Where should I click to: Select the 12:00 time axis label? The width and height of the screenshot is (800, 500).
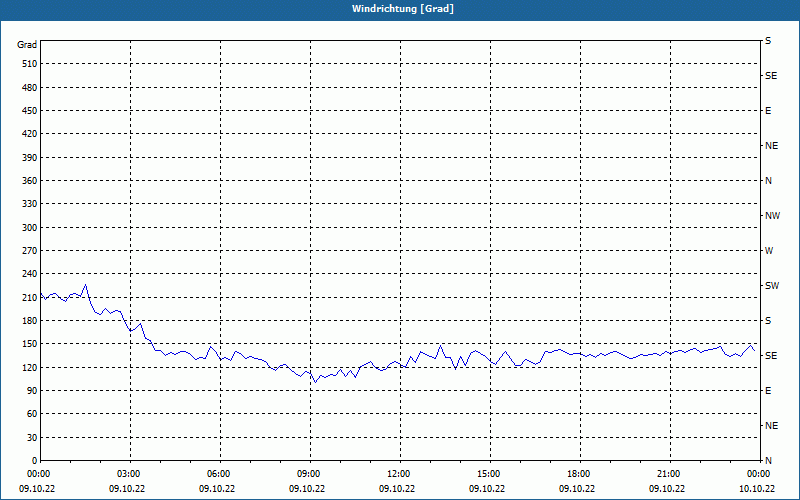tap(397, 474)
